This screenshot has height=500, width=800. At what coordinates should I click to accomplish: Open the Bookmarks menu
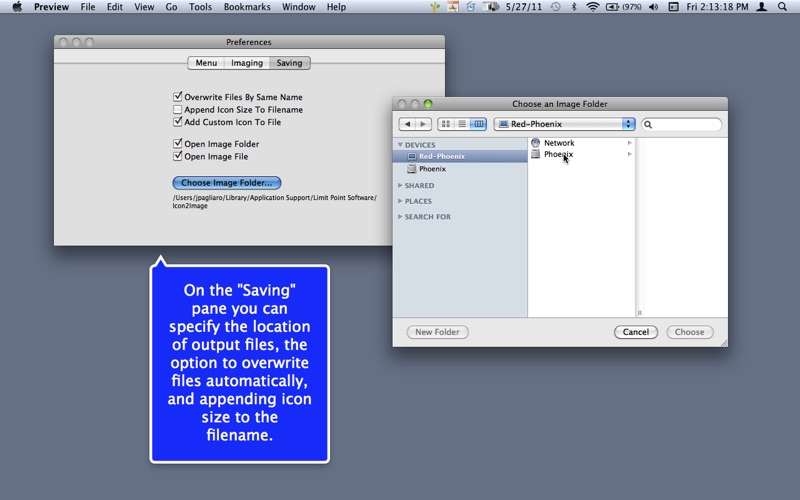247,7
